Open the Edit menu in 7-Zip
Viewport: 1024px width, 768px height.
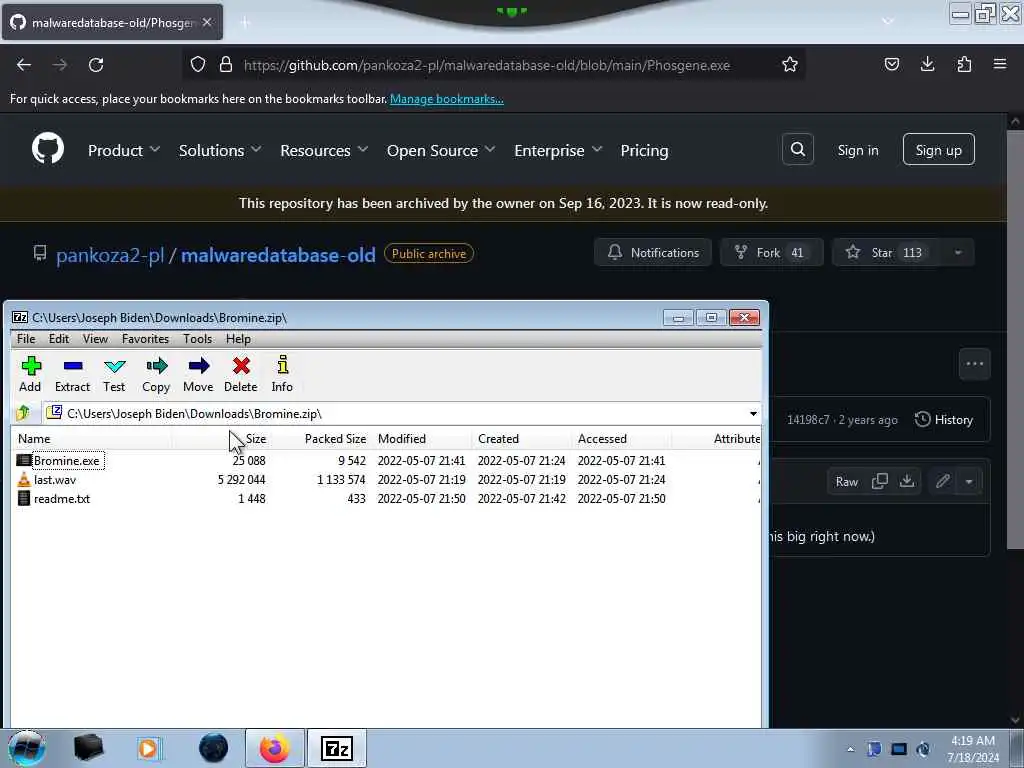click(x=59, y=338)
